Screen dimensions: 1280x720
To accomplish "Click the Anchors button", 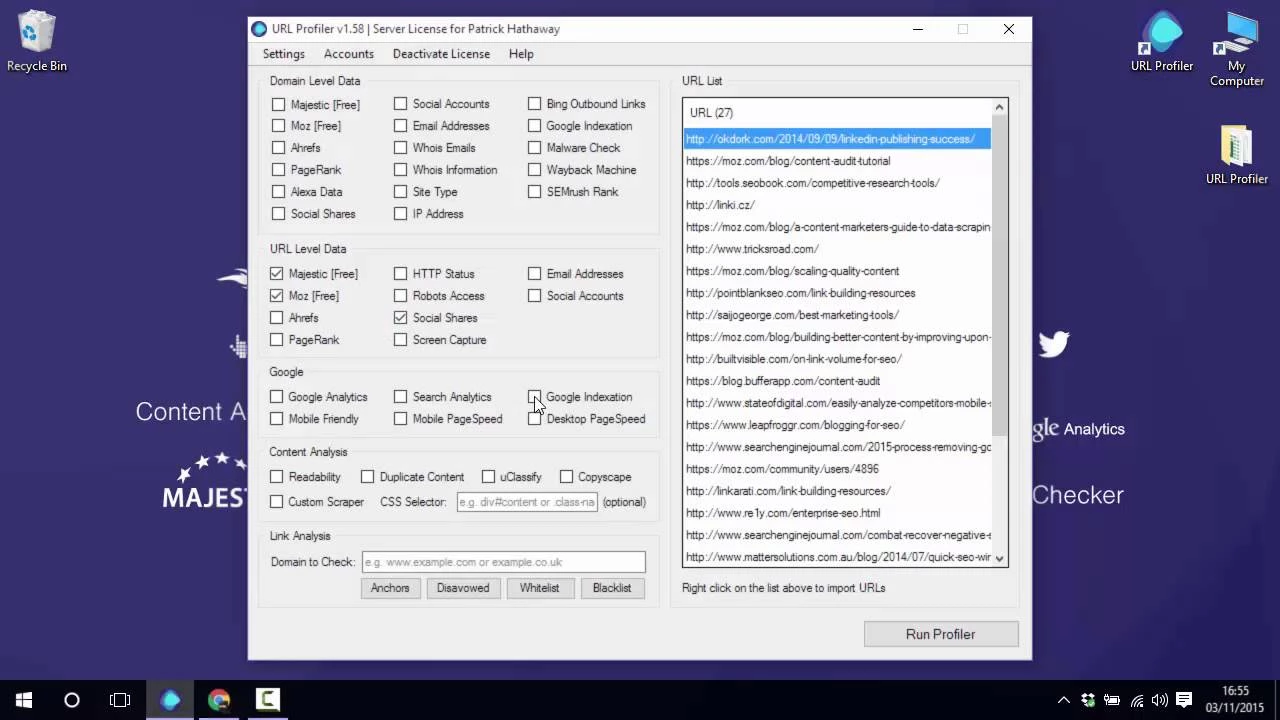I will [x=390, y=588].
